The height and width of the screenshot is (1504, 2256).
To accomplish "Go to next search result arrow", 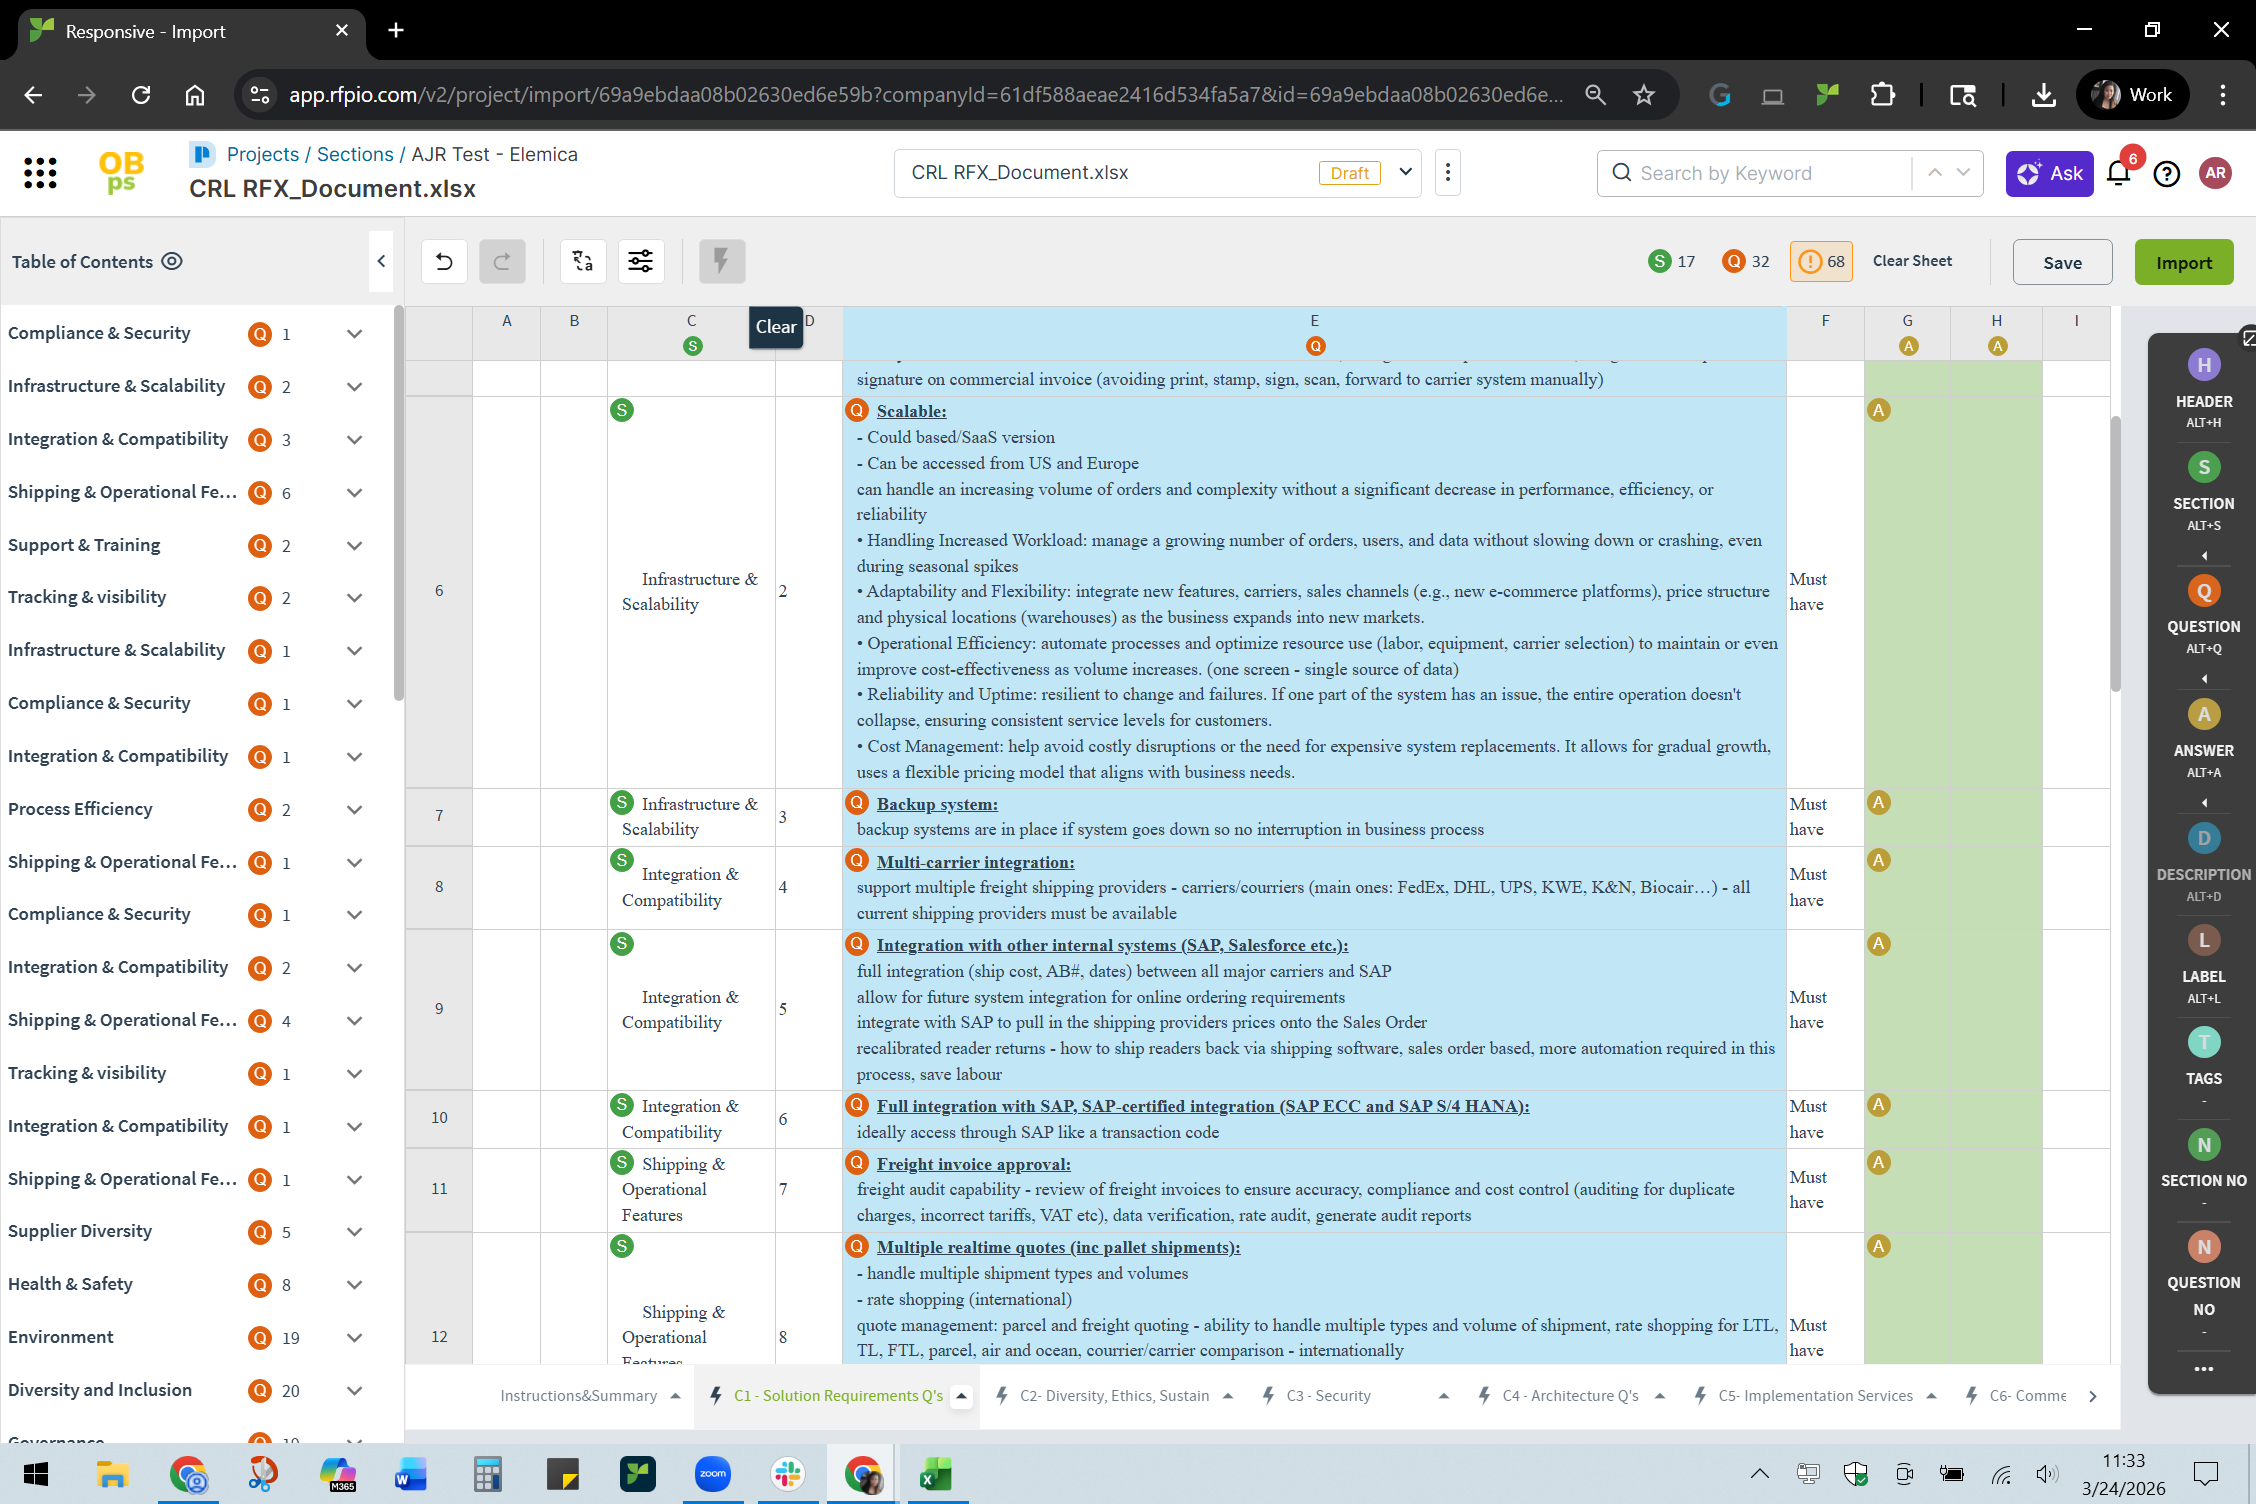I will (x=1963, y=173).
